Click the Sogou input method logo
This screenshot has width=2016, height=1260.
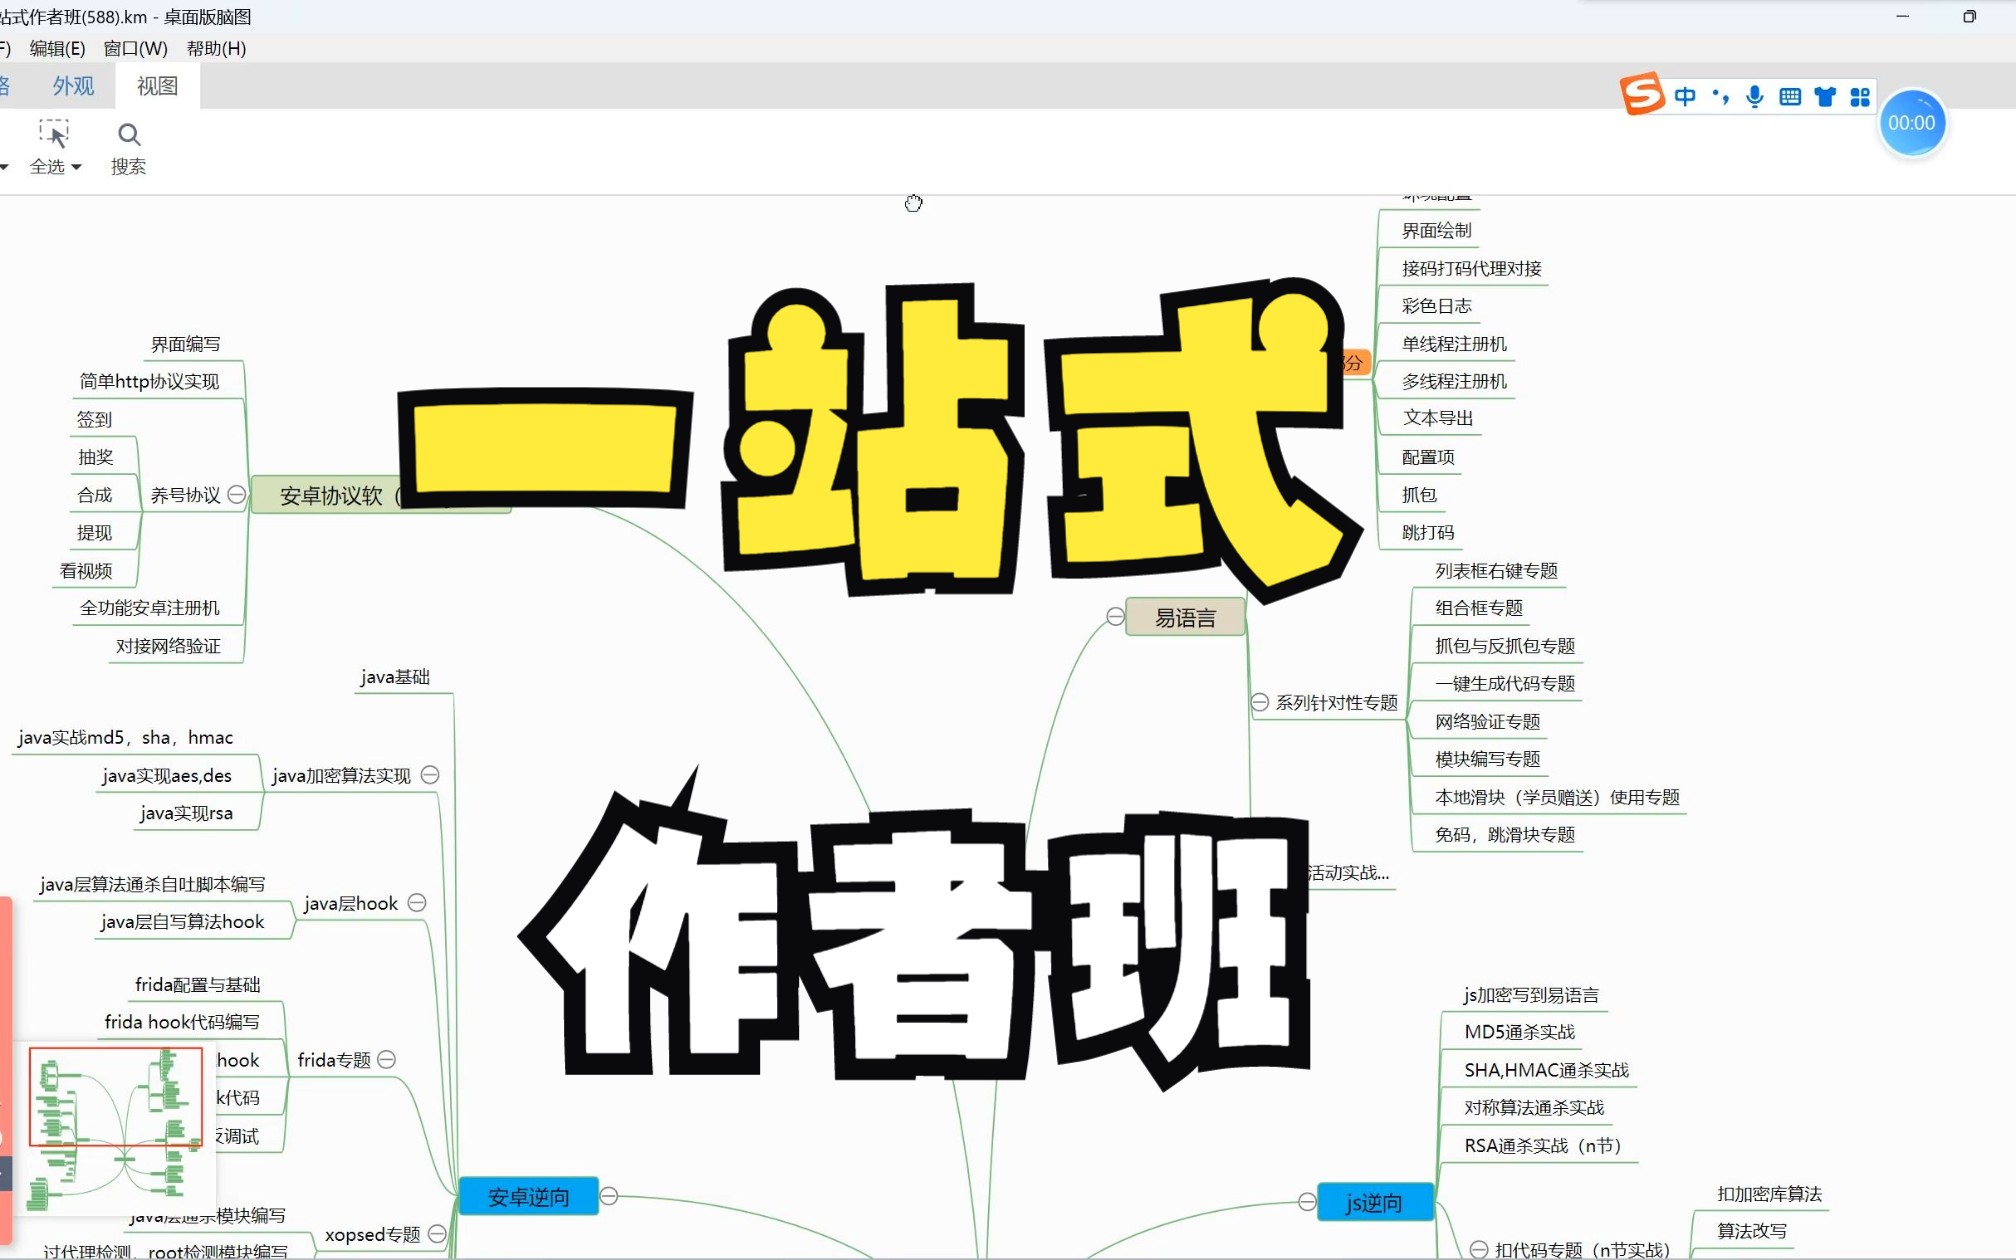tap(1642, 95)
